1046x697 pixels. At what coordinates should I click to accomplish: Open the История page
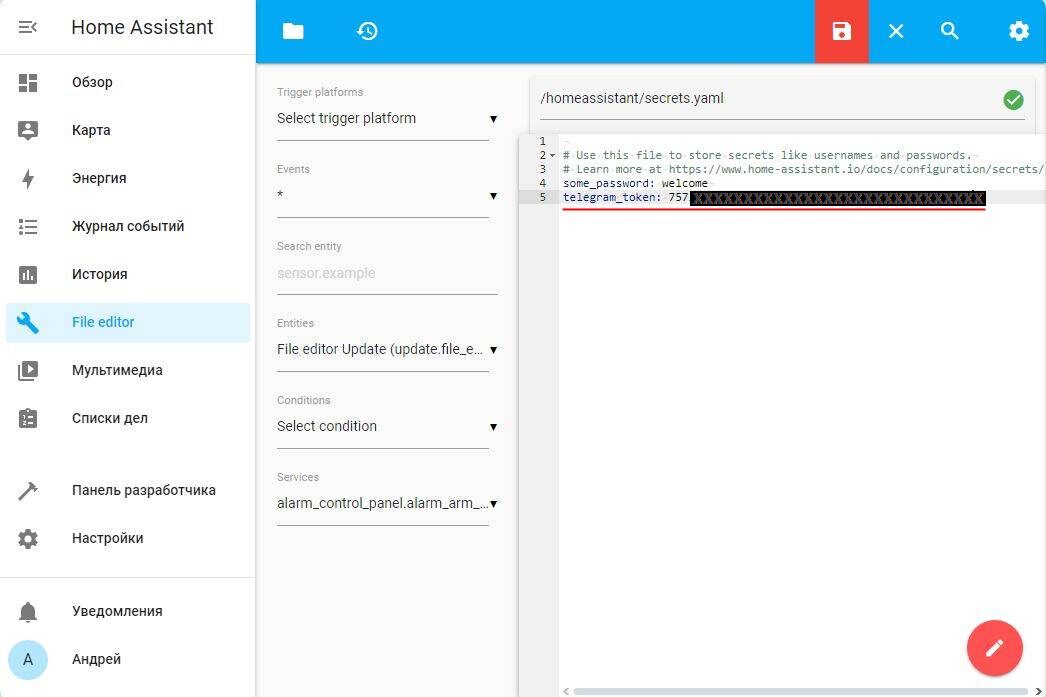pyautogui.click(x=127, y=274)
